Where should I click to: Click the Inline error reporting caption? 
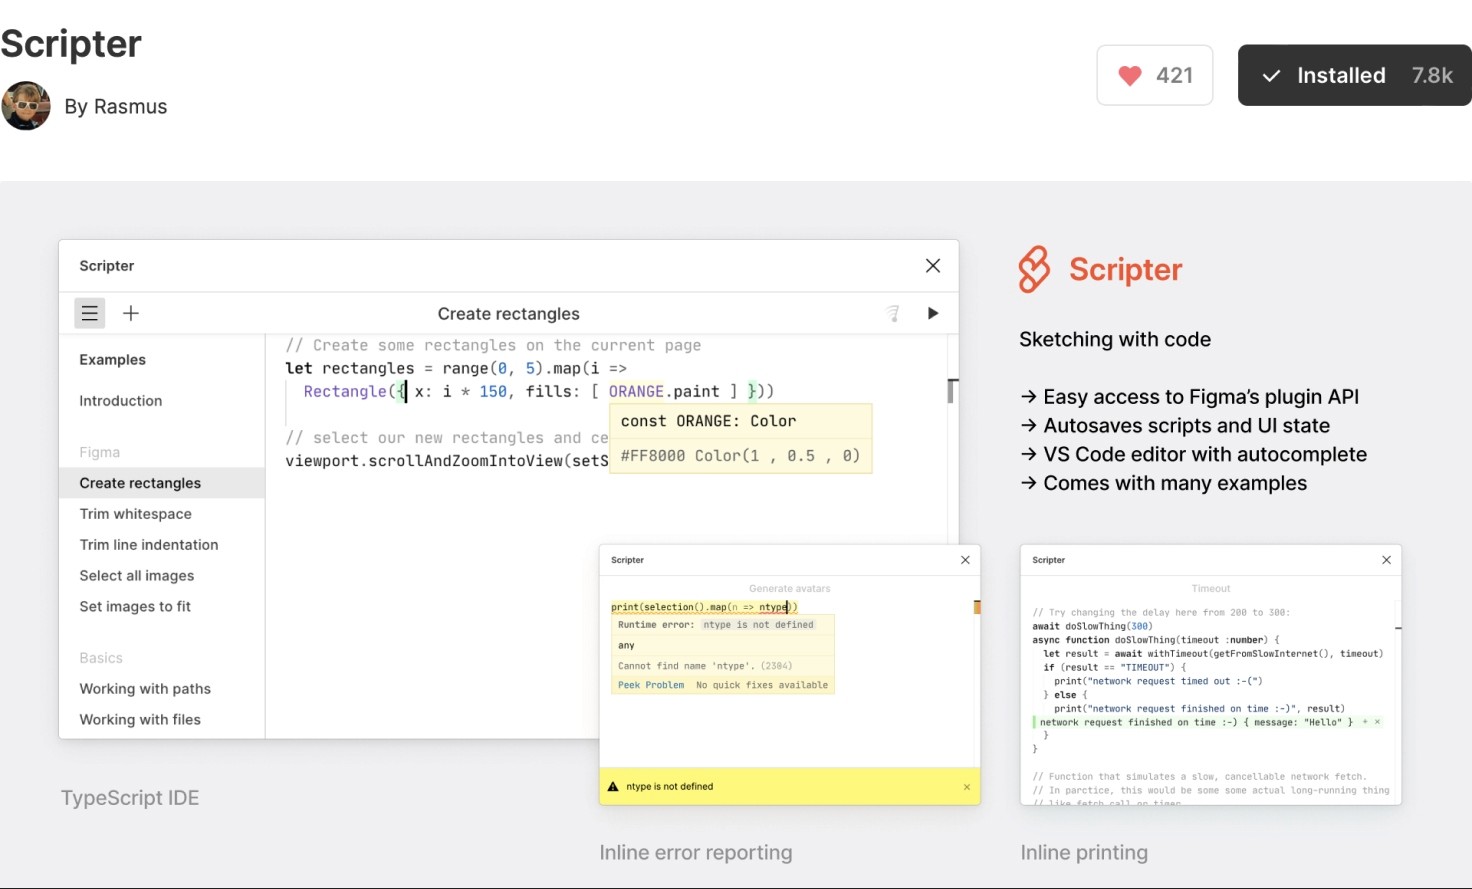click(696, 853)
